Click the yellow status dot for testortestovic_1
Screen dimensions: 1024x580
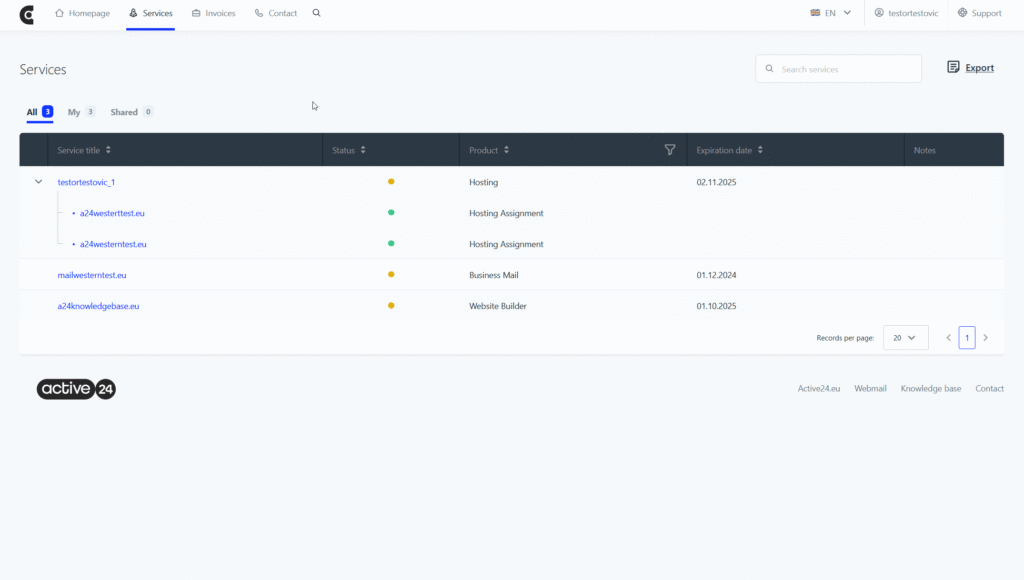click(391, 182)
